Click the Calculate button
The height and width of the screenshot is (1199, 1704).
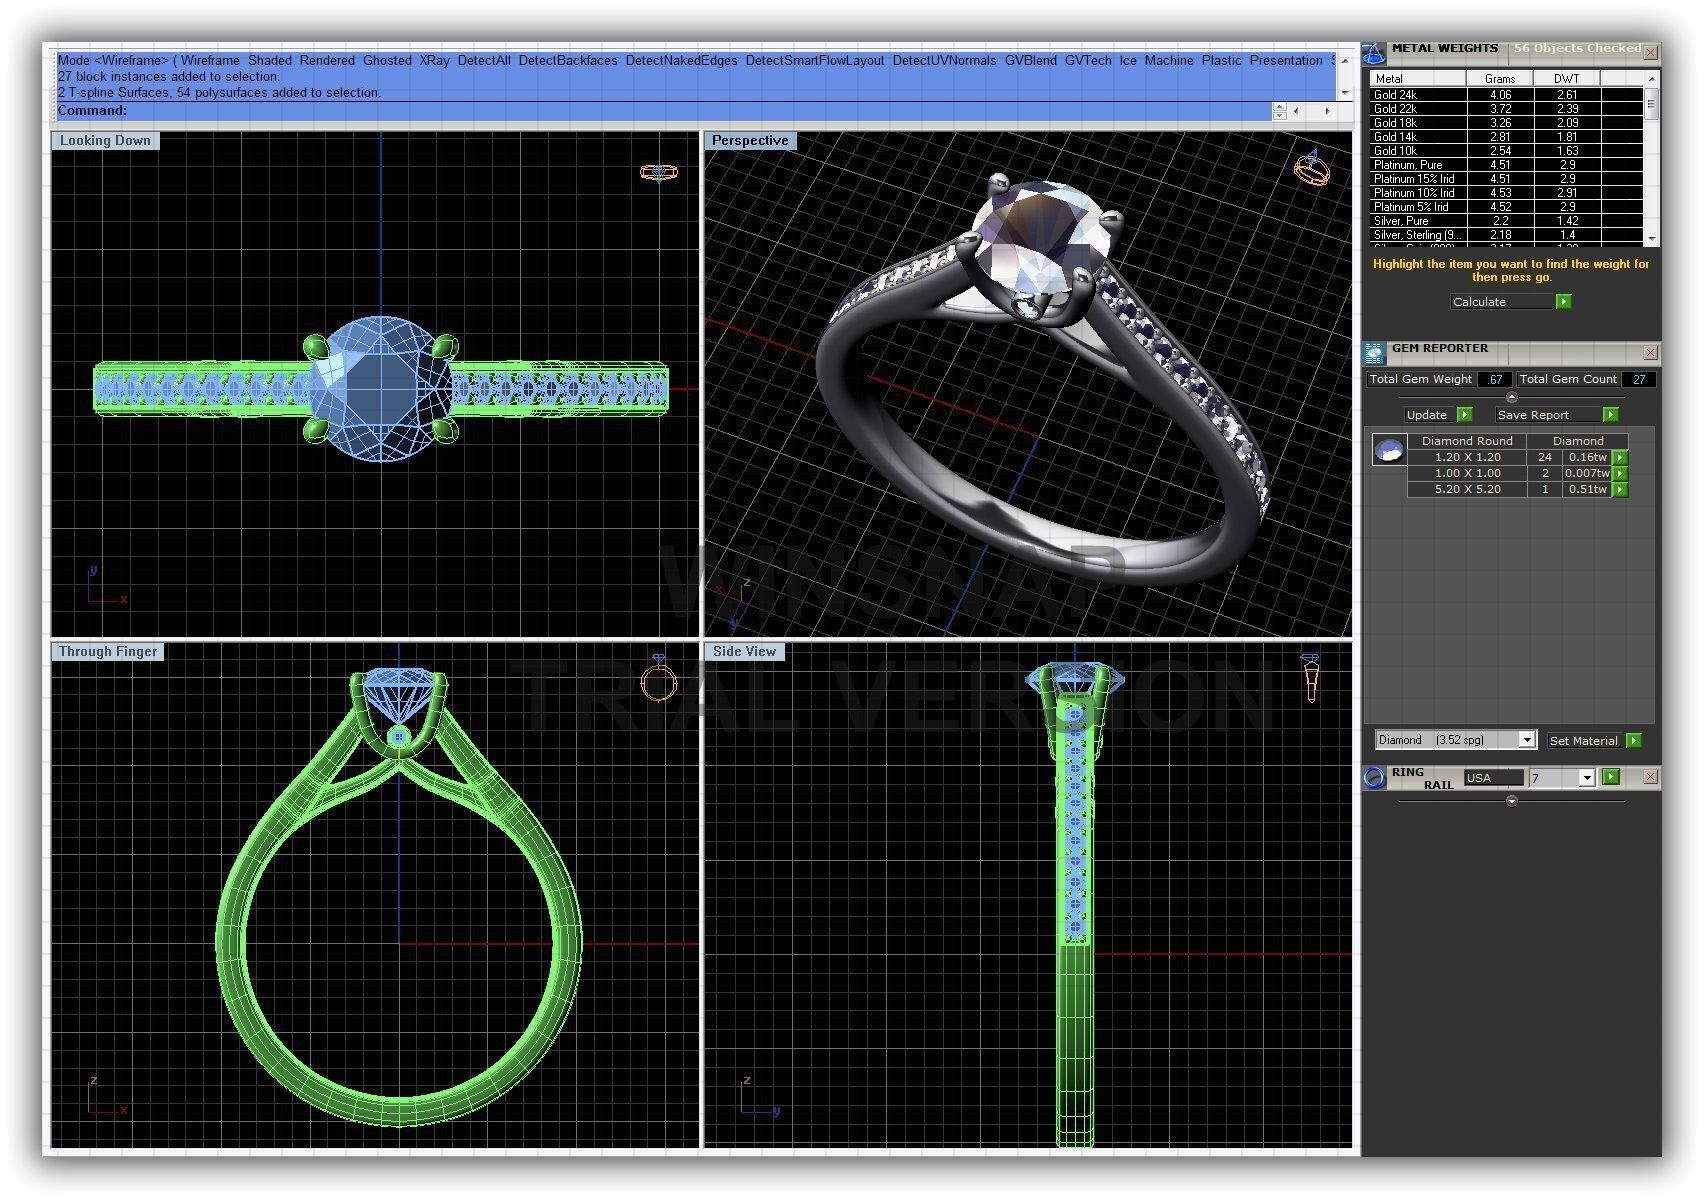[x=1502, y=301]
